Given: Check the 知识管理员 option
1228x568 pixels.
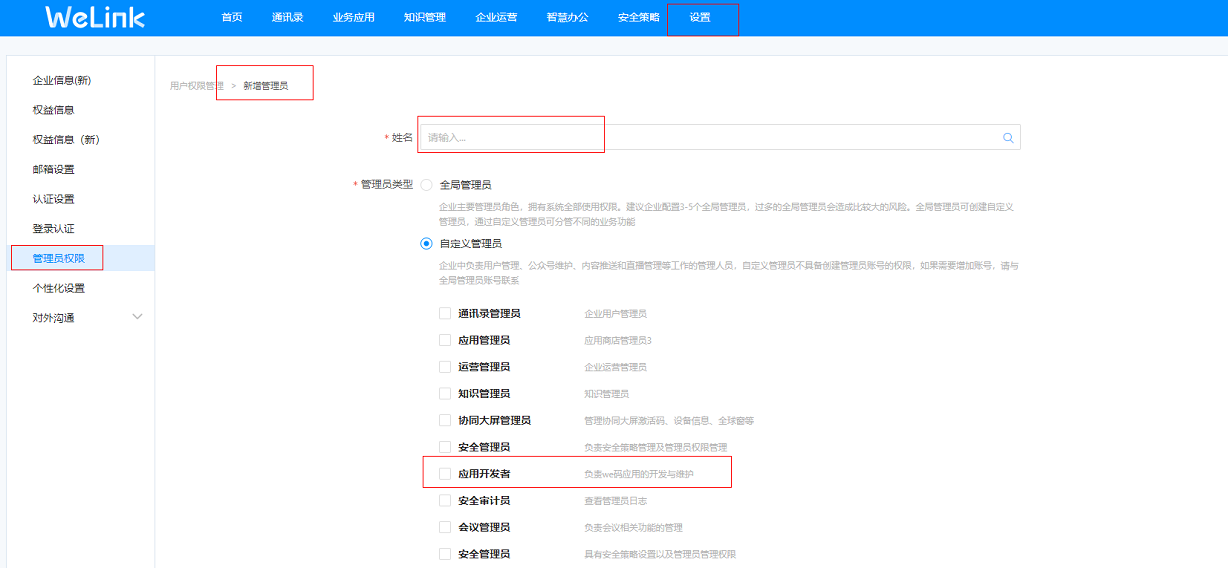Looking at the screenshot, I should point(445,394).
